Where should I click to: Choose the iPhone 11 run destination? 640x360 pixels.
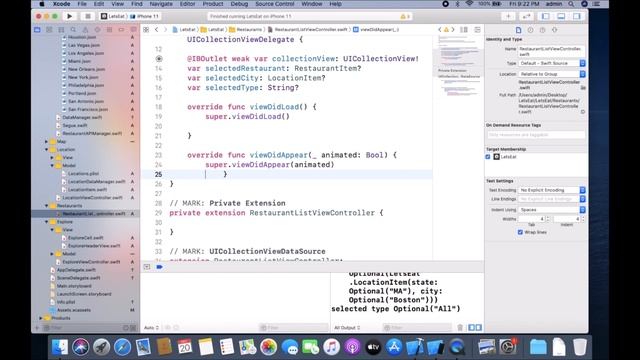point(144,16)
